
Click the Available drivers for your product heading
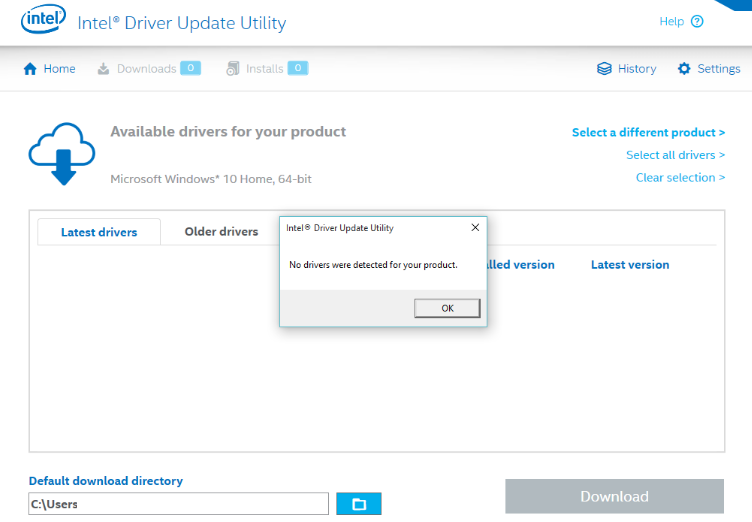pyautogui.click(x=228, y=131)
